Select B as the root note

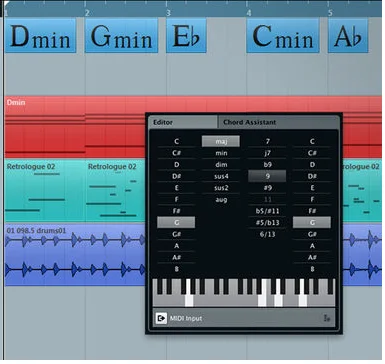pyautogui.click(x=176, y=269)
